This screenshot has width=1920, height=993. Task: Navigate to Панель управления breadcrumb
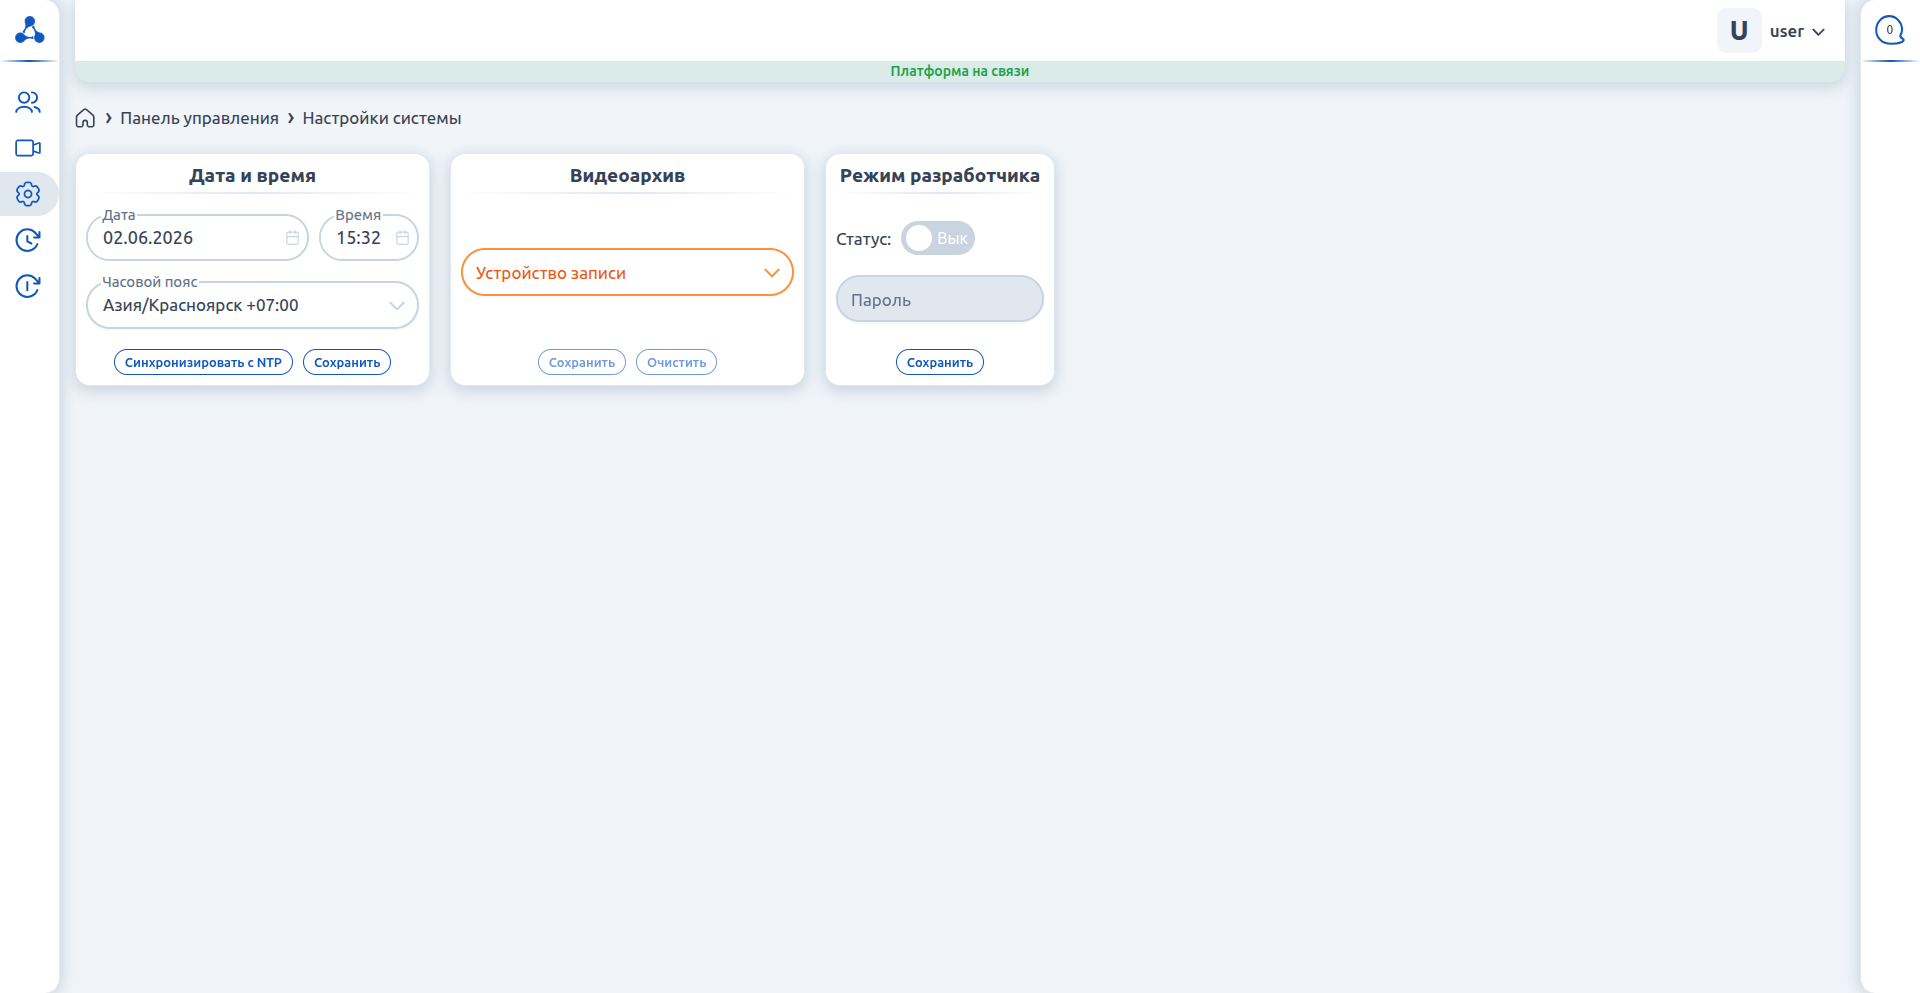pos(199,118)
